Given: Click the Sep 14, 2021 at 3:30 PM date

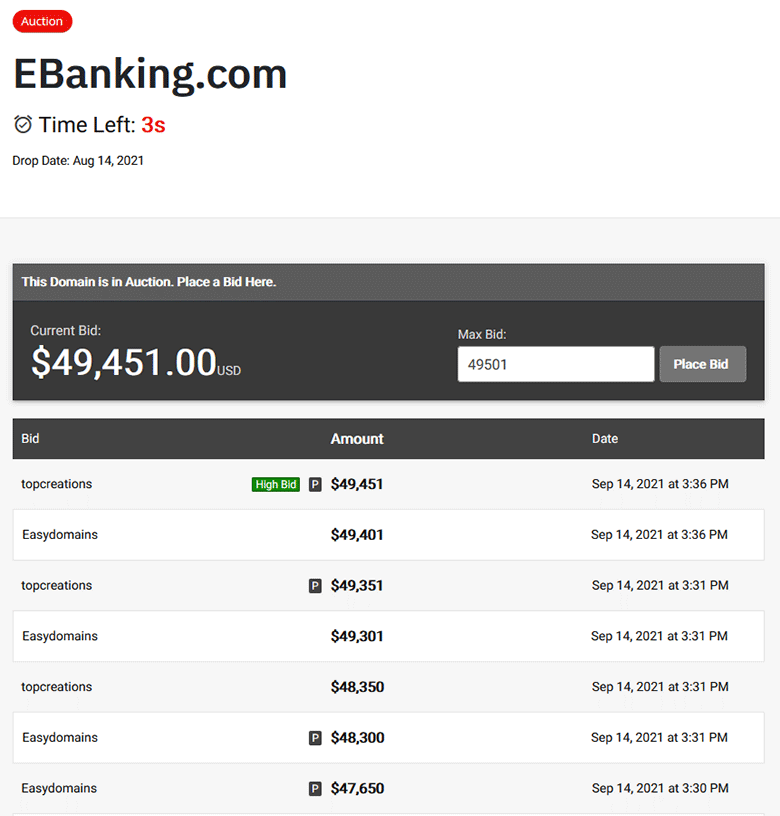Looking at the screenshot, I should point(660,788).
